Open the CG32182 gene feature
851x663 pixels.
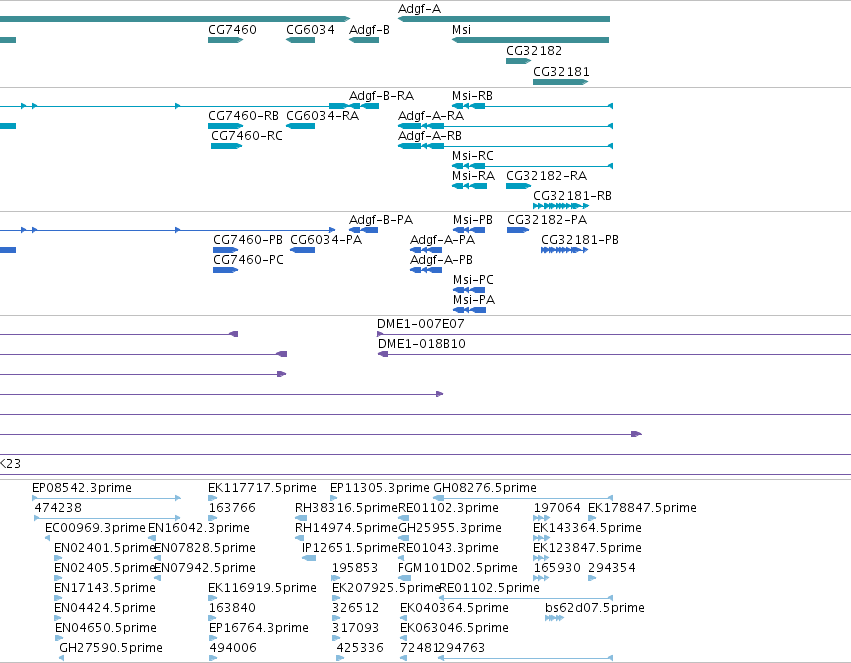518,61
